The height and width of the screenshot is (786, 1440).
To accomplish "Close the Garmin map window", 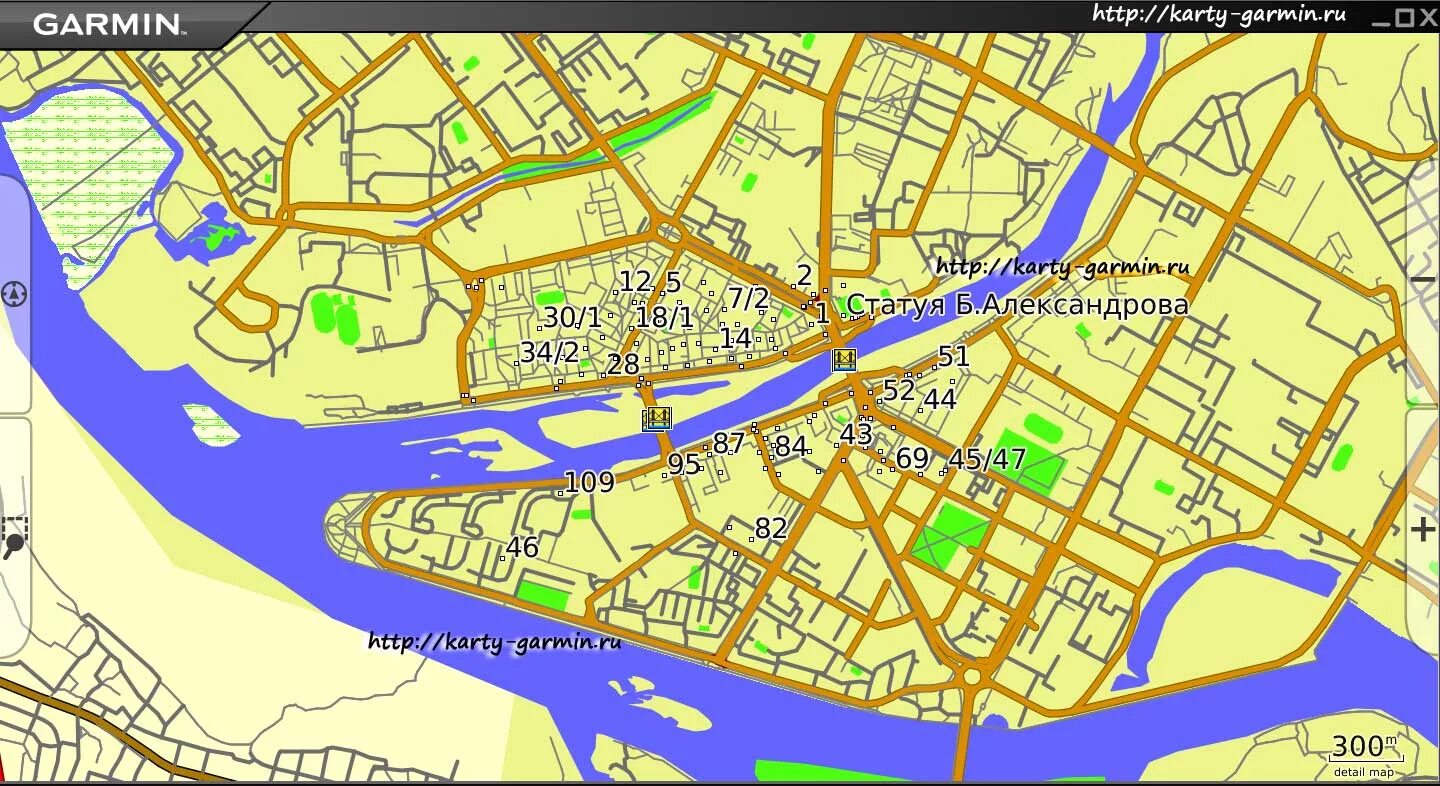I will point(1427,17).
